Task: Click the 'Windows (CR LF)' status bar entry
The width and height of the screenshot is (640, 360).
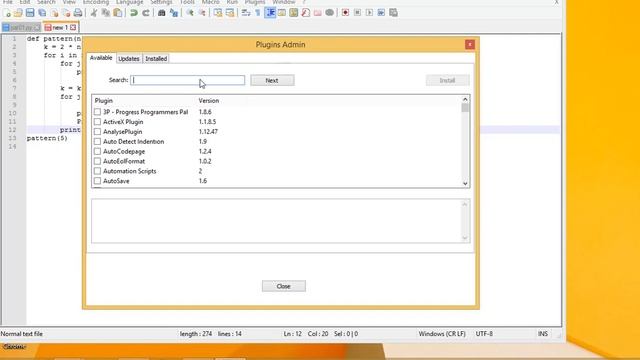Action: (442, 334)
